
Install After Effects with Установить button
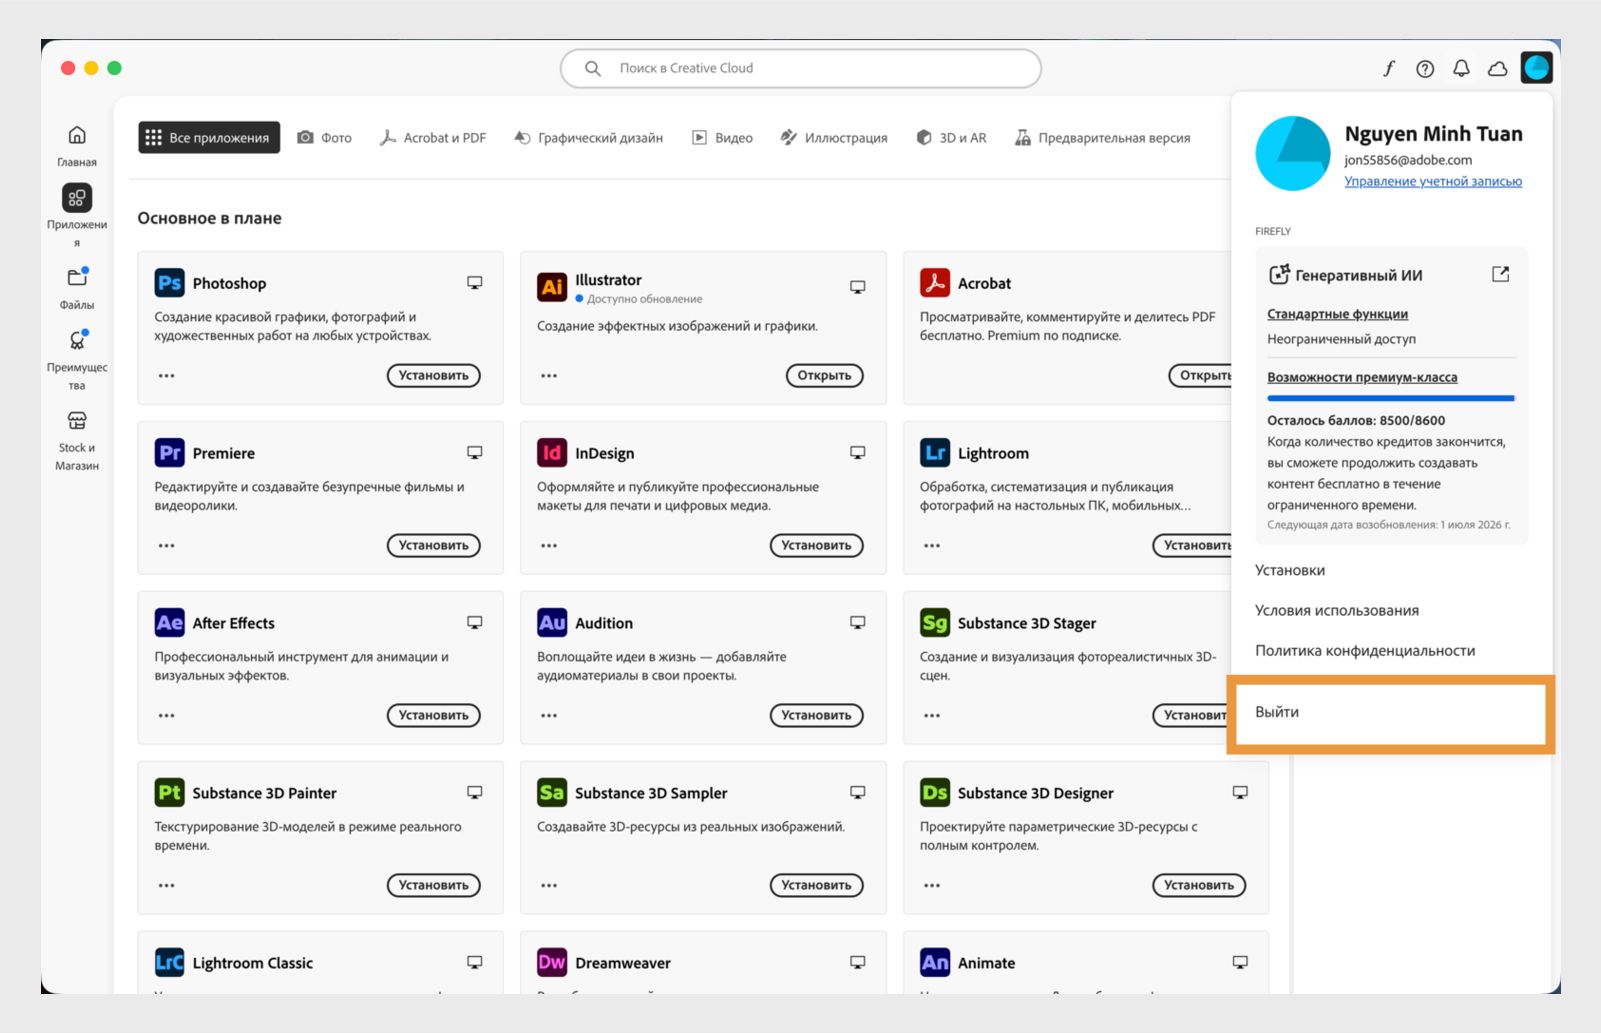434,716
